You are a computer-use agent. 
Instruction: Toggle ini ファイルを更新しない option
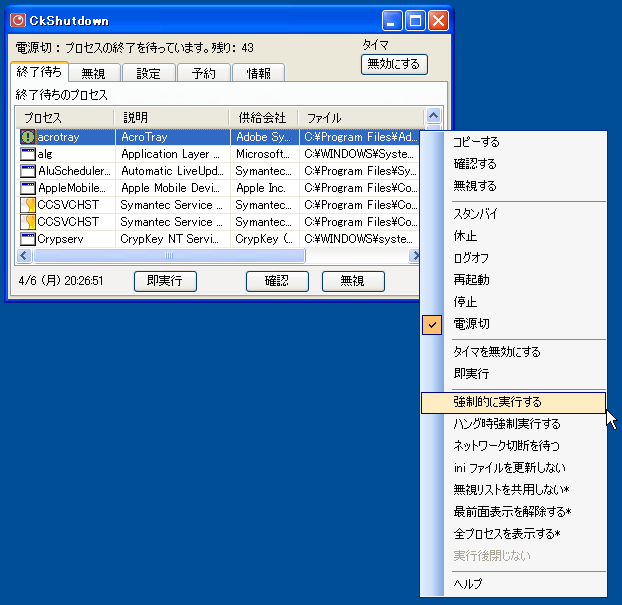(513, 468)
